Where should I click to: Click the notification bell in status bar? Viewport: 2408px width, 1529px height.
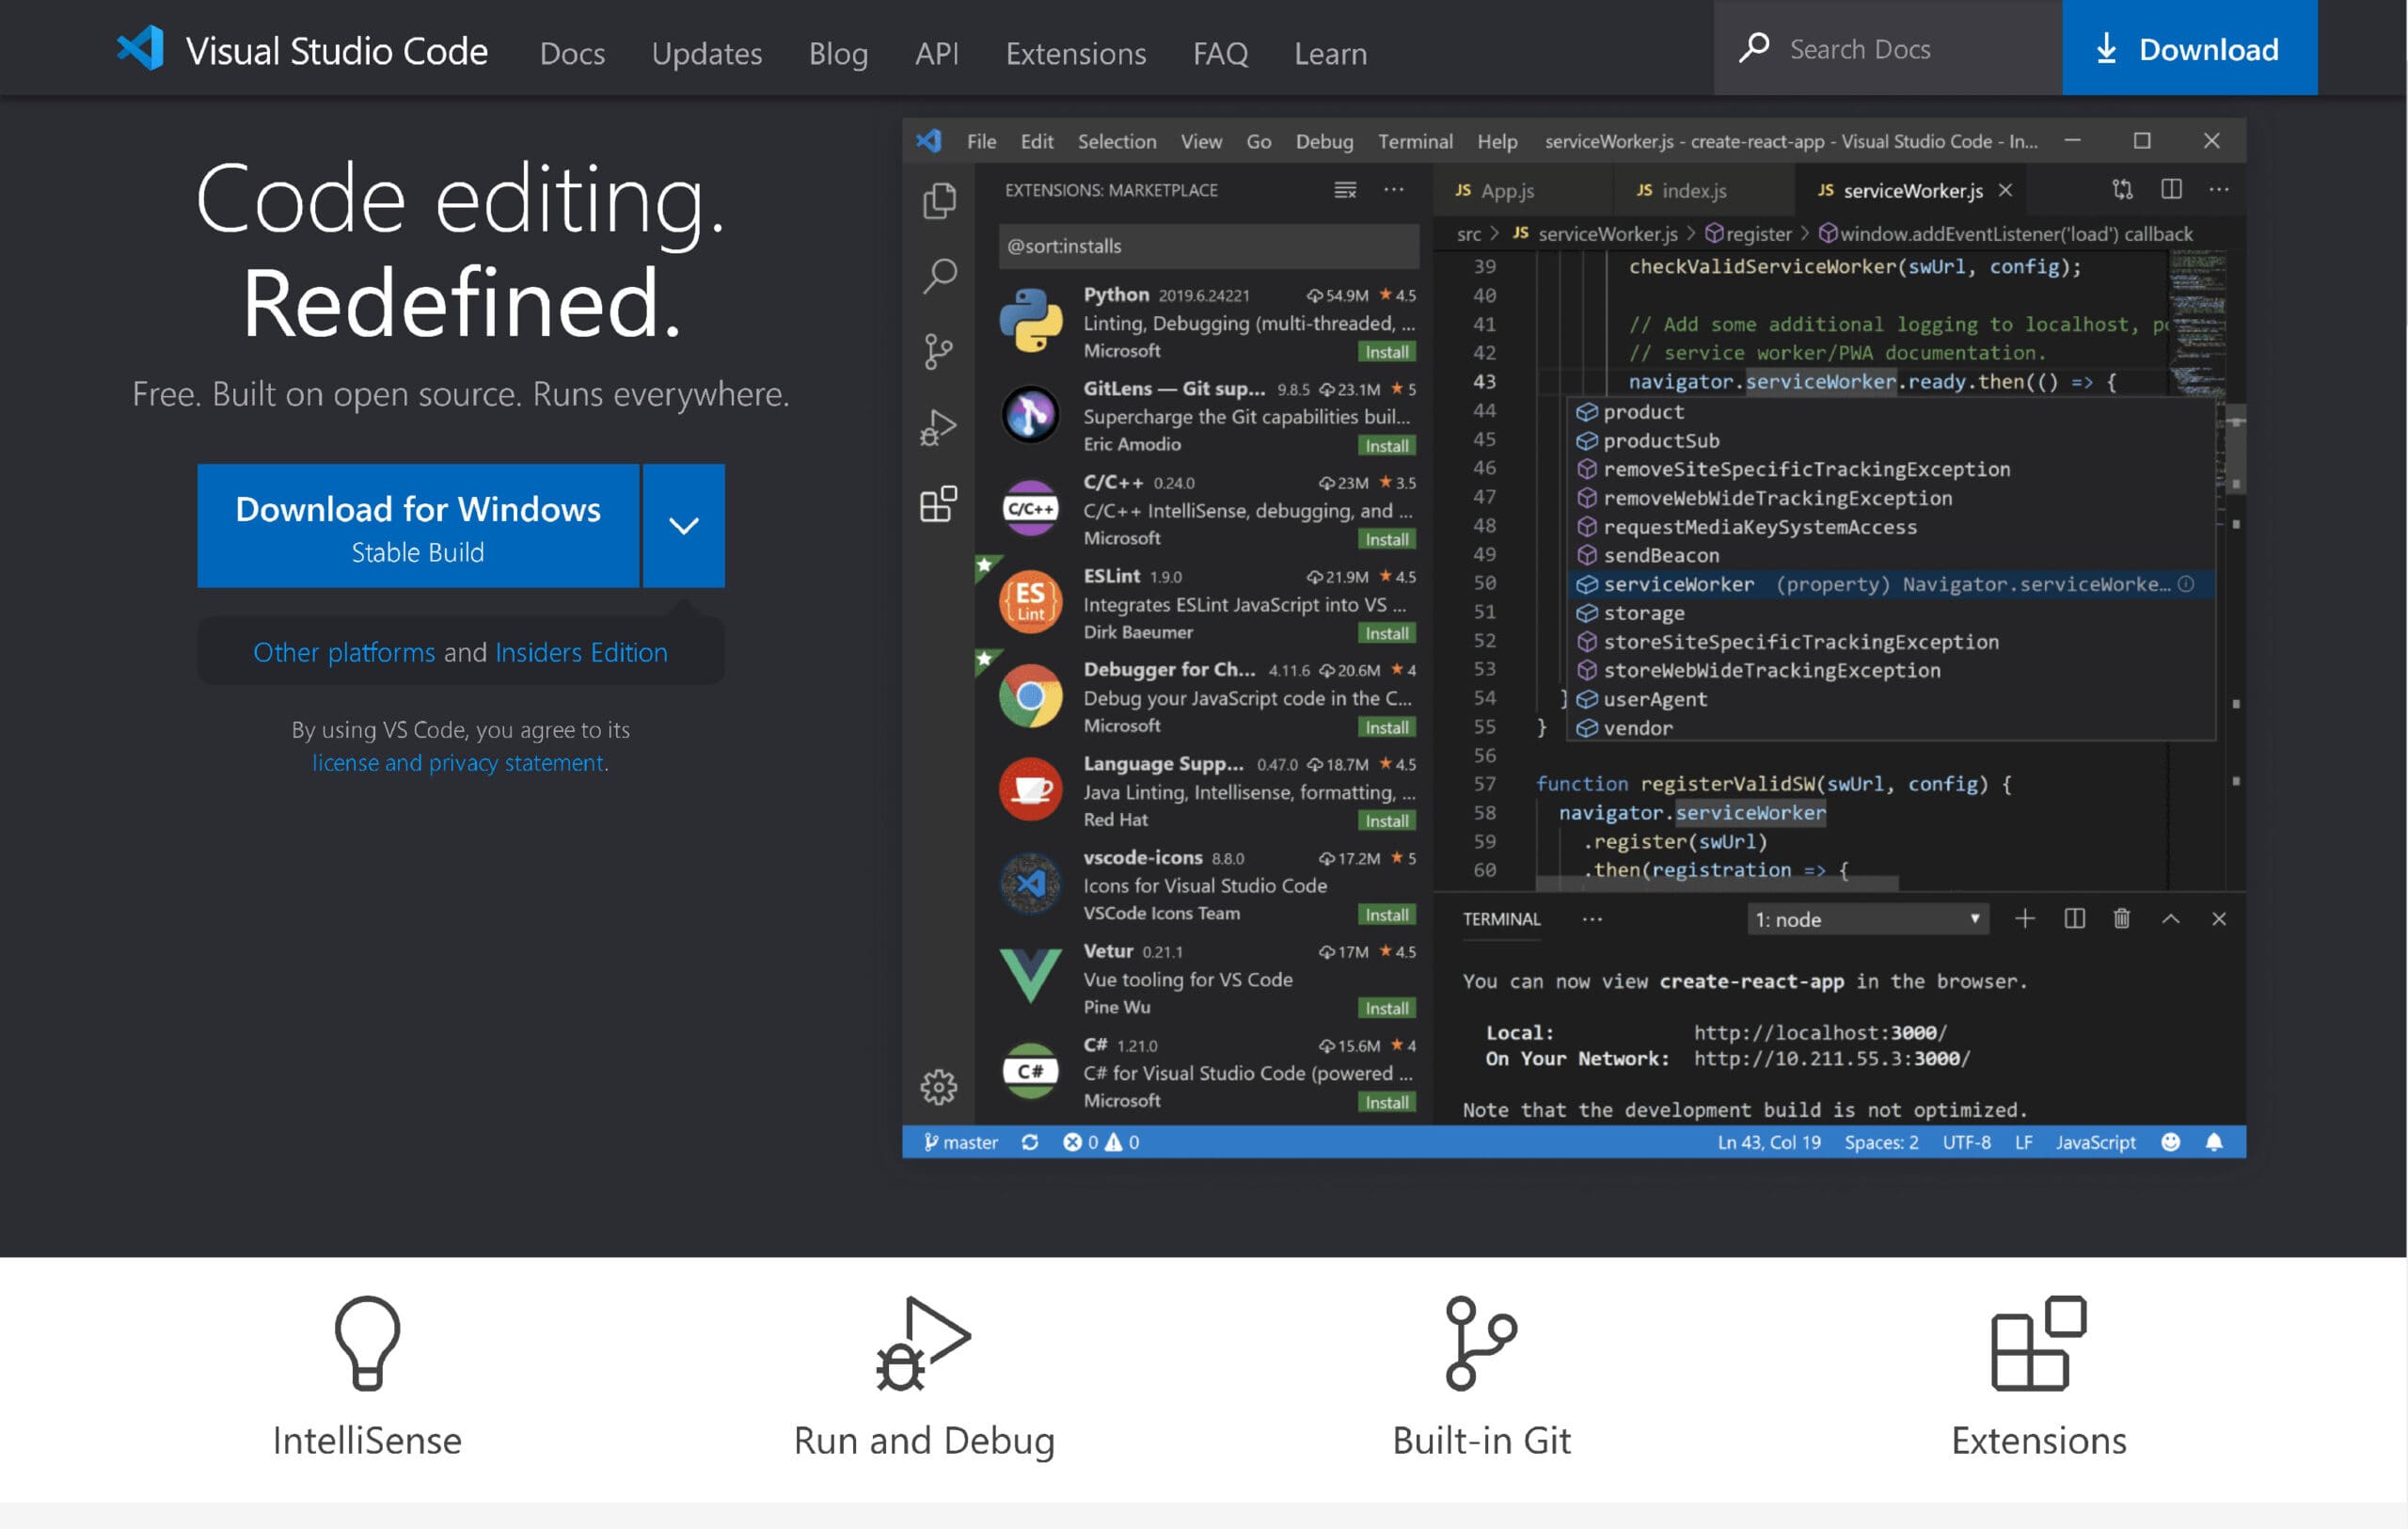click(x=2214, y=1142)
